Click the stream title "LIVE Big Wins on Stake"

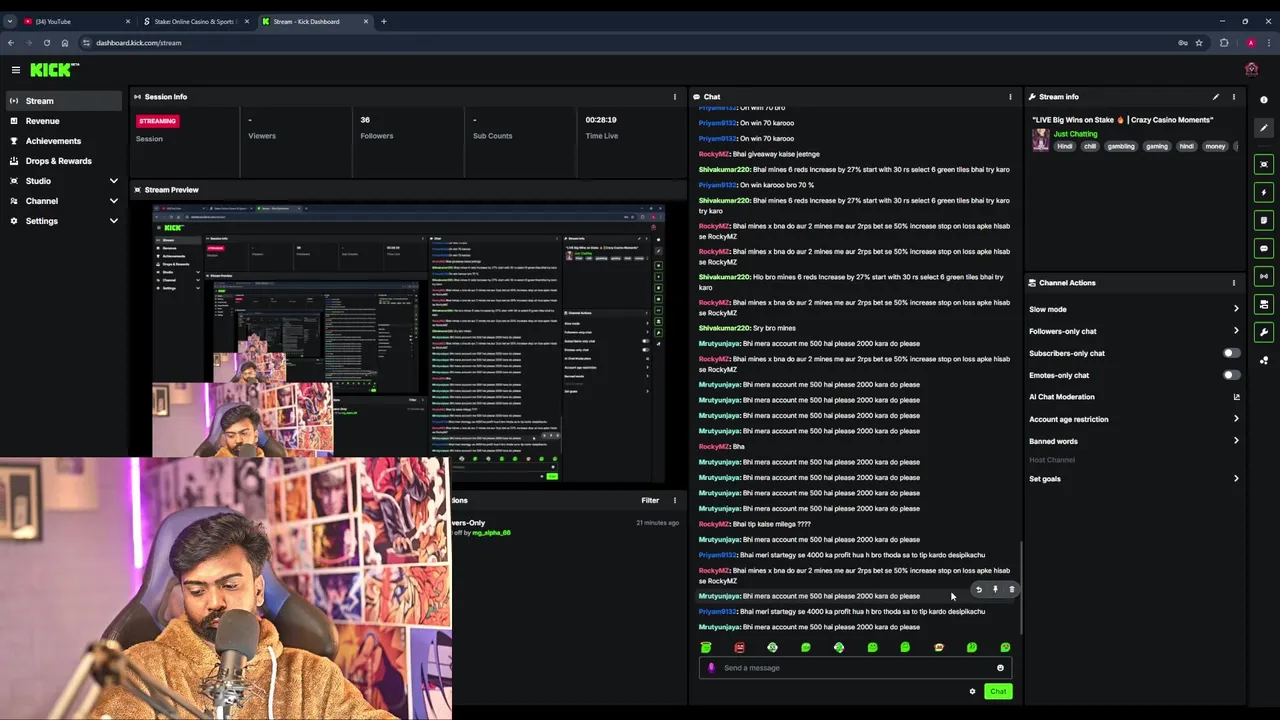1123,120
